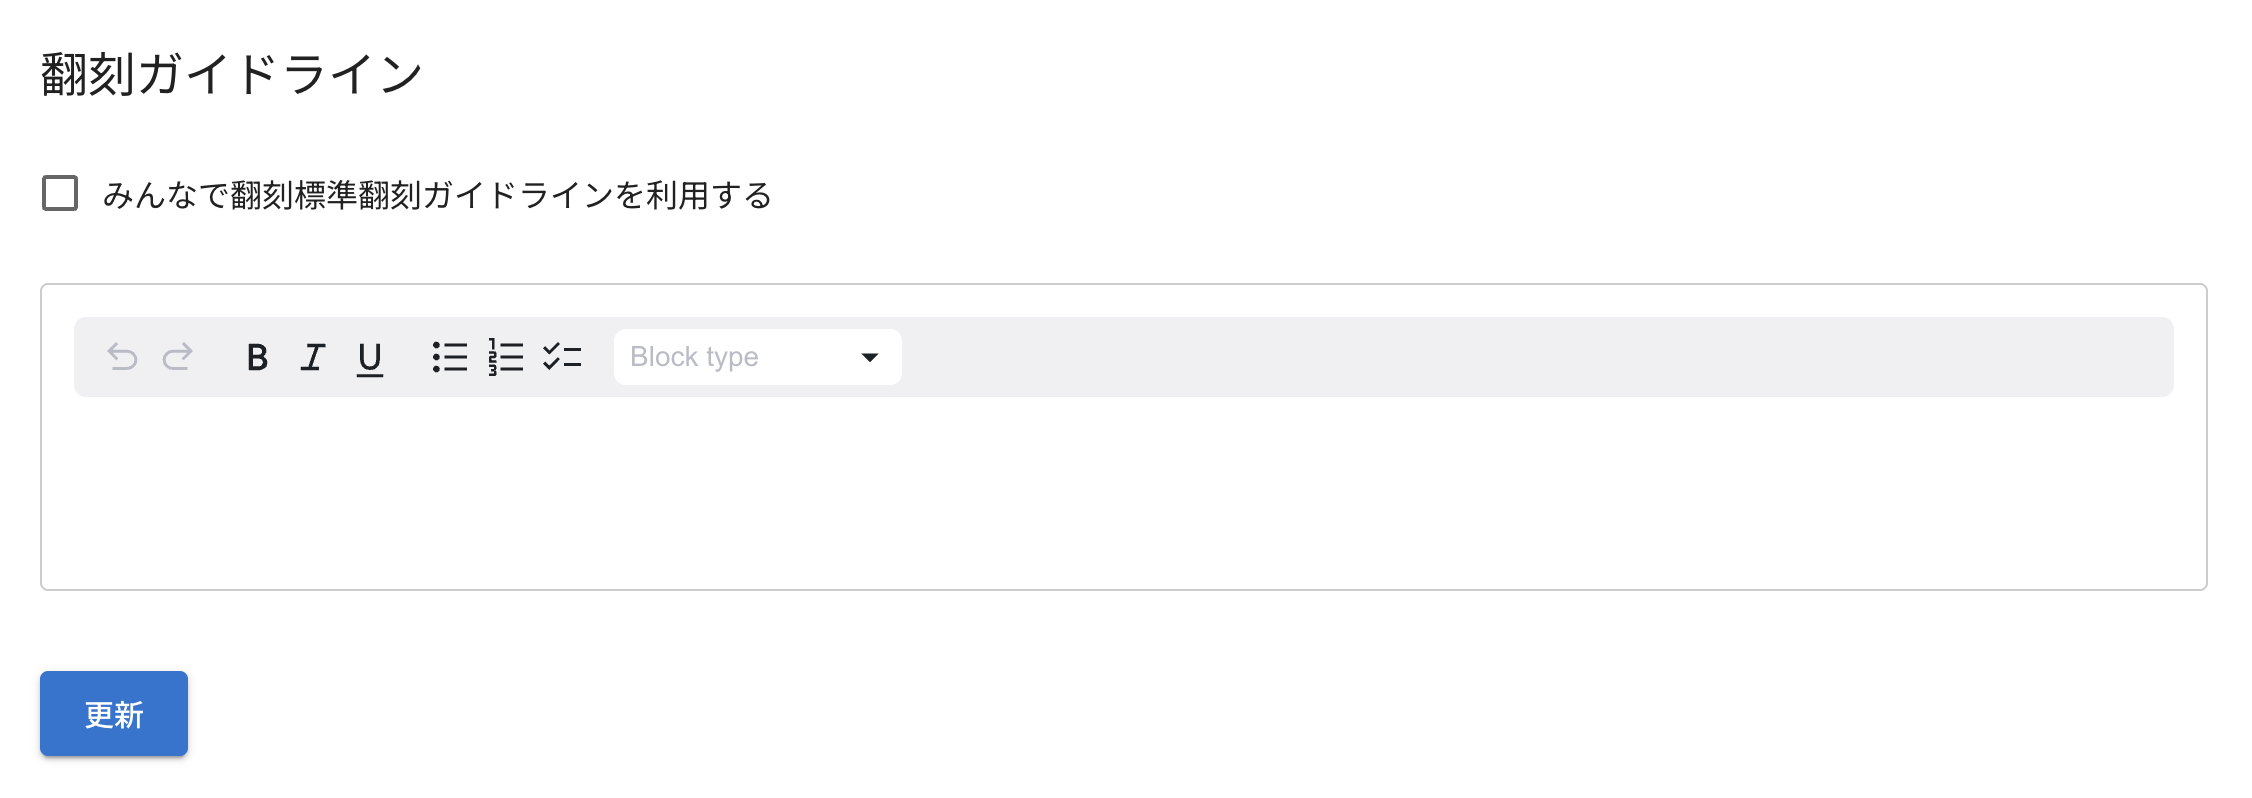The image size is (2252, 798).
Task: Toggle italic formatting
Action: click(313, 357)
